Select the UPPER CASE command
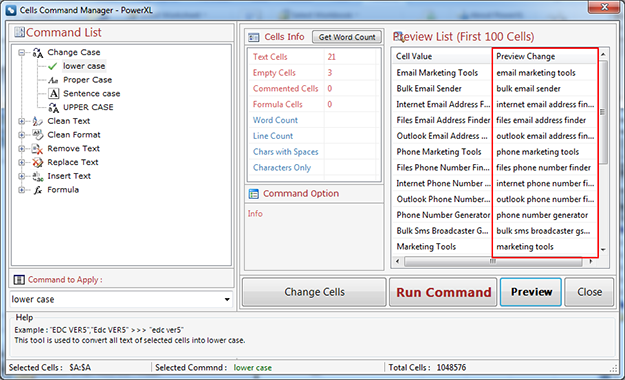This screenshot has height=380, width=625. click(x=88, y=107)
